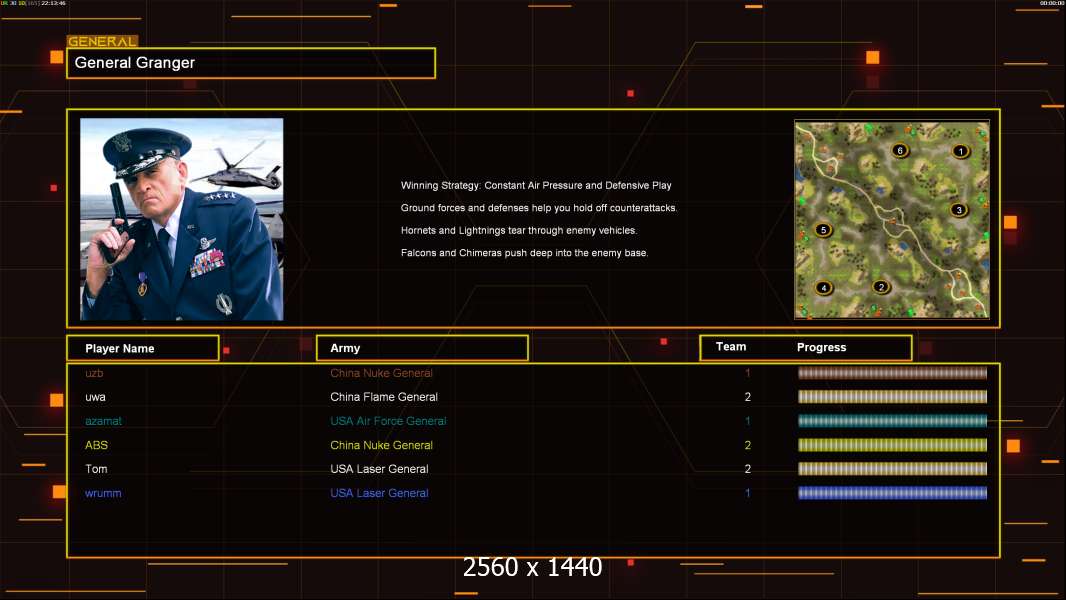The image size is (1066, 600).
Task: Click team number for azamat
Action: click(748, 421)
